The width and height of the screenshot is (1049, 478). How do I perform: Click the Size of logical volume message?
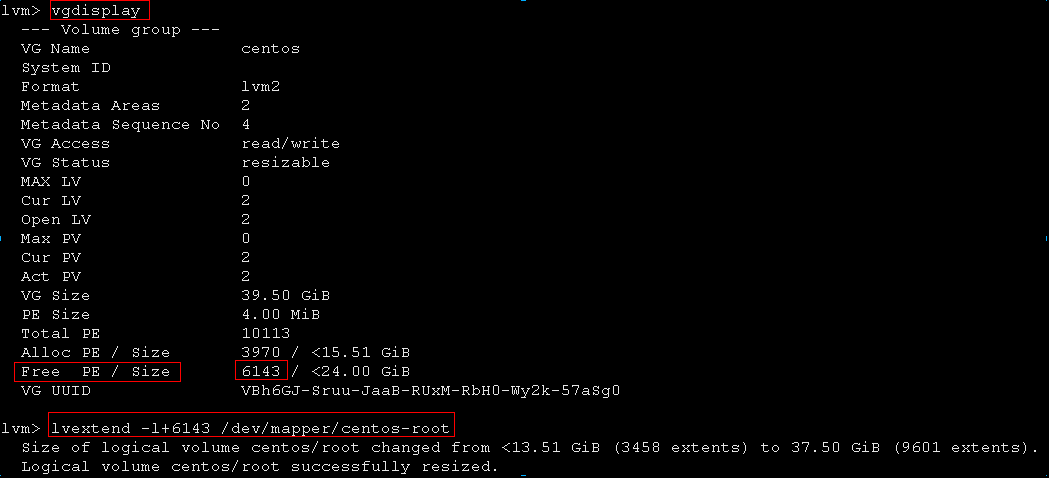tap(531, 447)
